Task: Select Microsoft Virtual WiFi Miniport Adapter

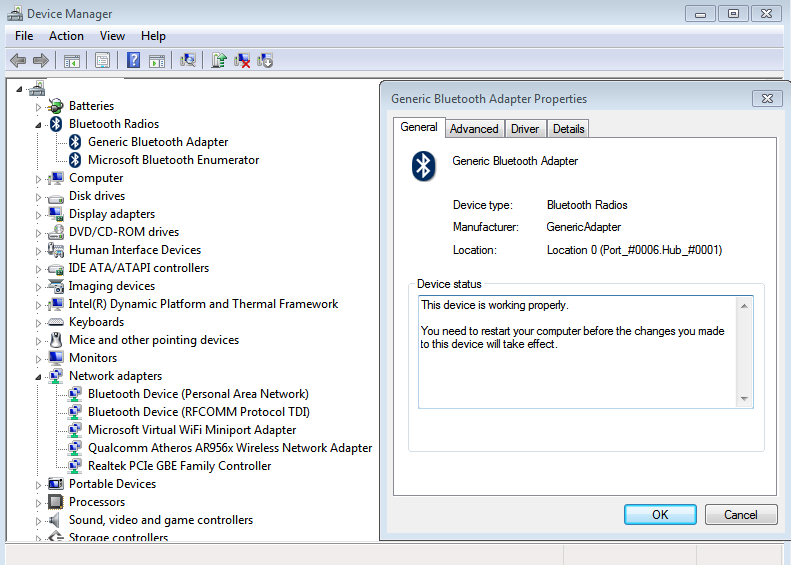Action: (192, 430)
